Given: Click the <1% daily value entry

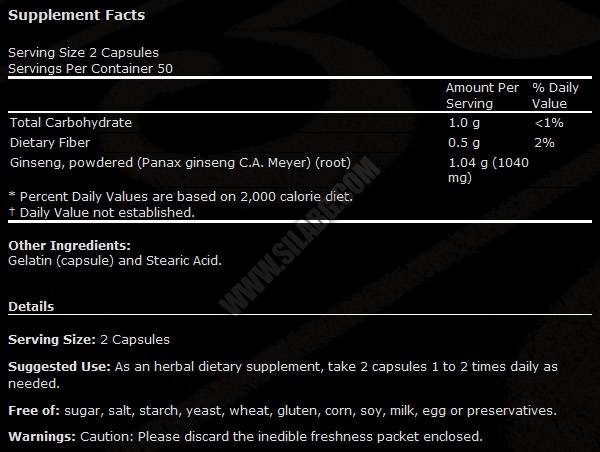Looking at the screenshot, I should point(549,123).
